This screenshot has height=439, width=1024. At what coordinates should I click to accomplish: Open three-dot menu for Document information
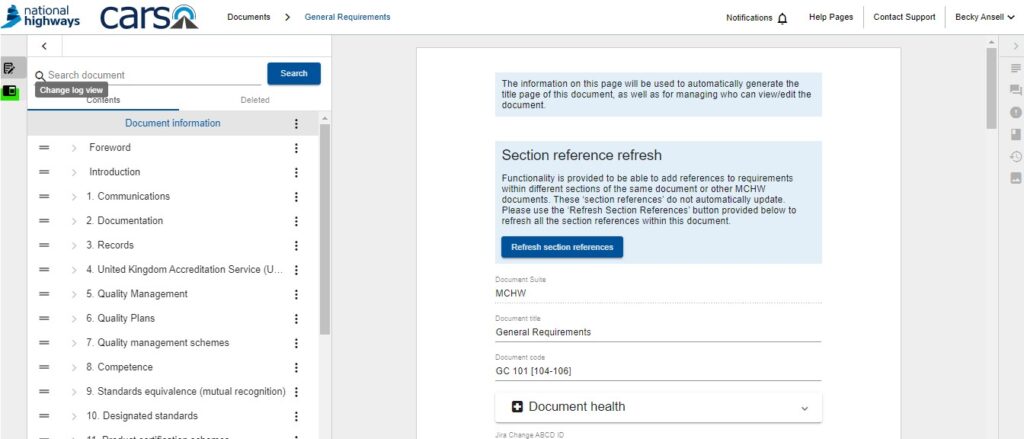point(296,124)
